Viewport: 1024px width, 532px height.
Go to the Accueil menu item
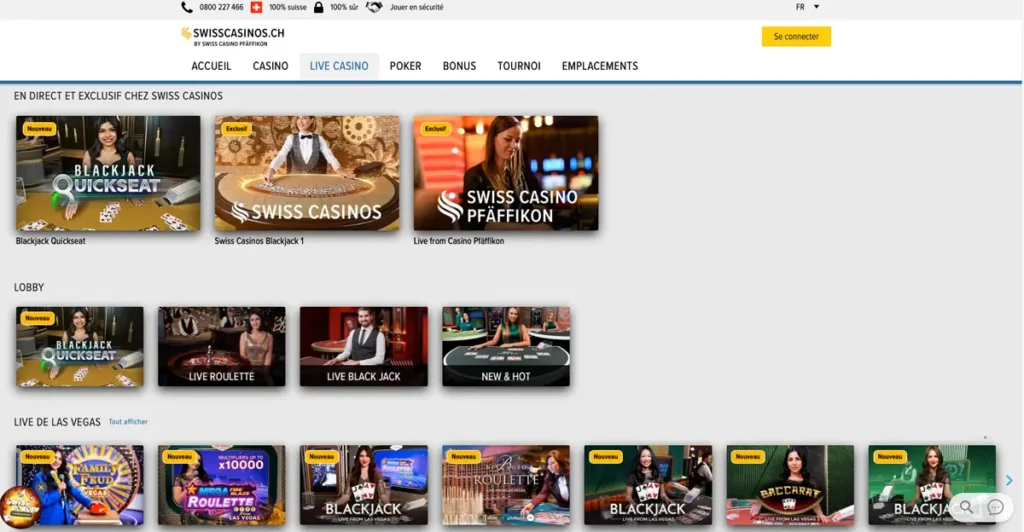(x=211, y=66)
